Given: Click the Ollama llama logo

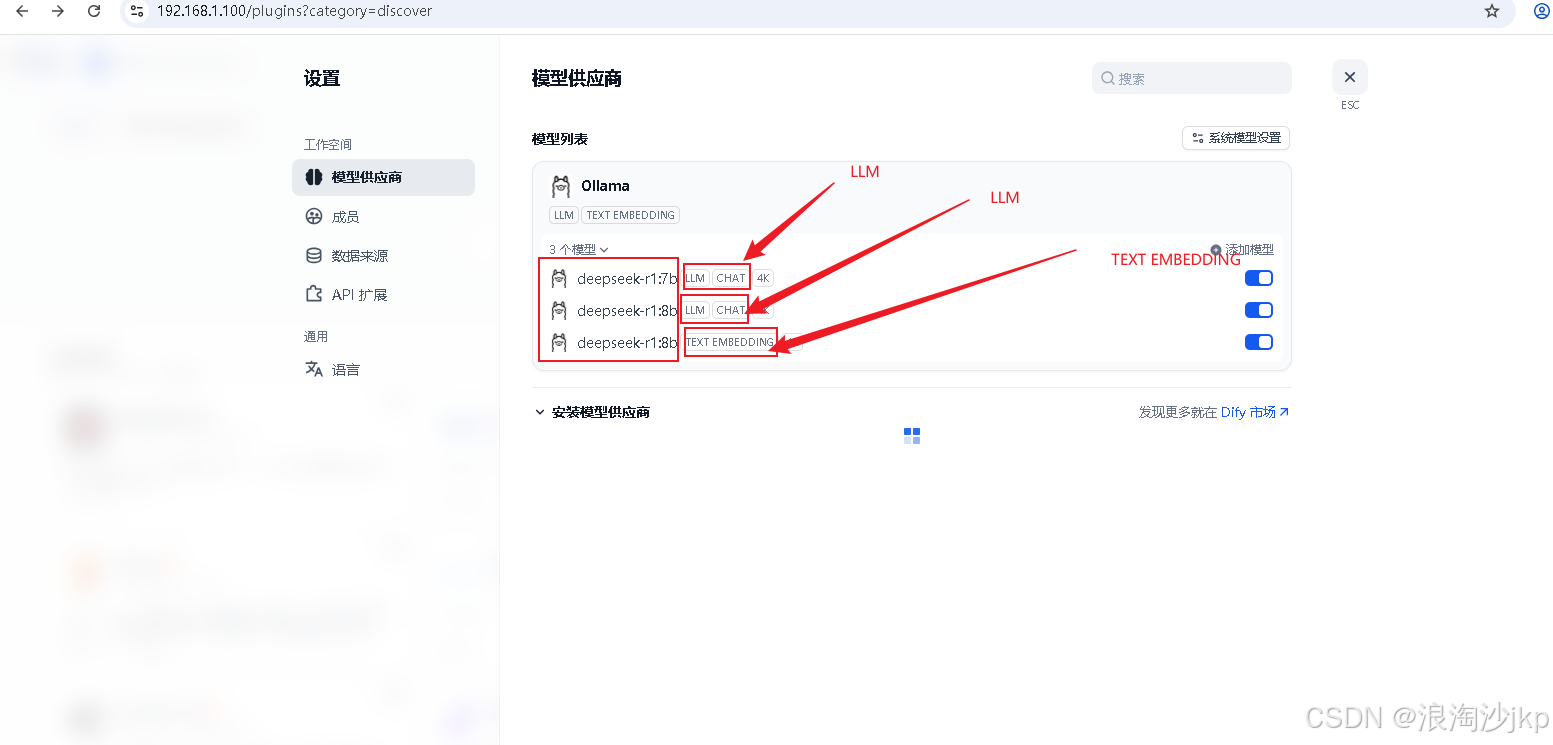Looking at the screenshot, I should pos(561,186).
